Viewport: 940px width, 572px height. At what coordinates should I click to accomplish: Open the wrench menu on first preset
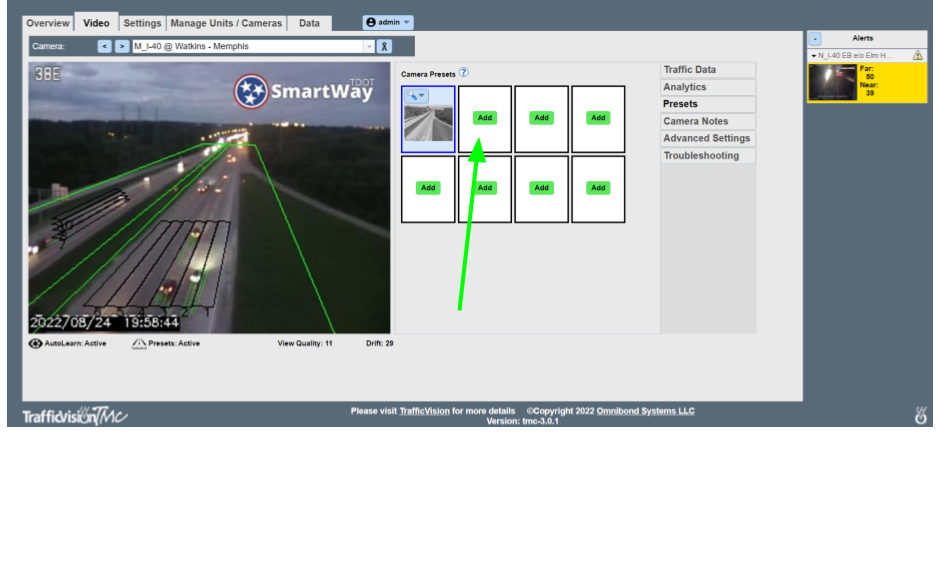pos(416,95)
